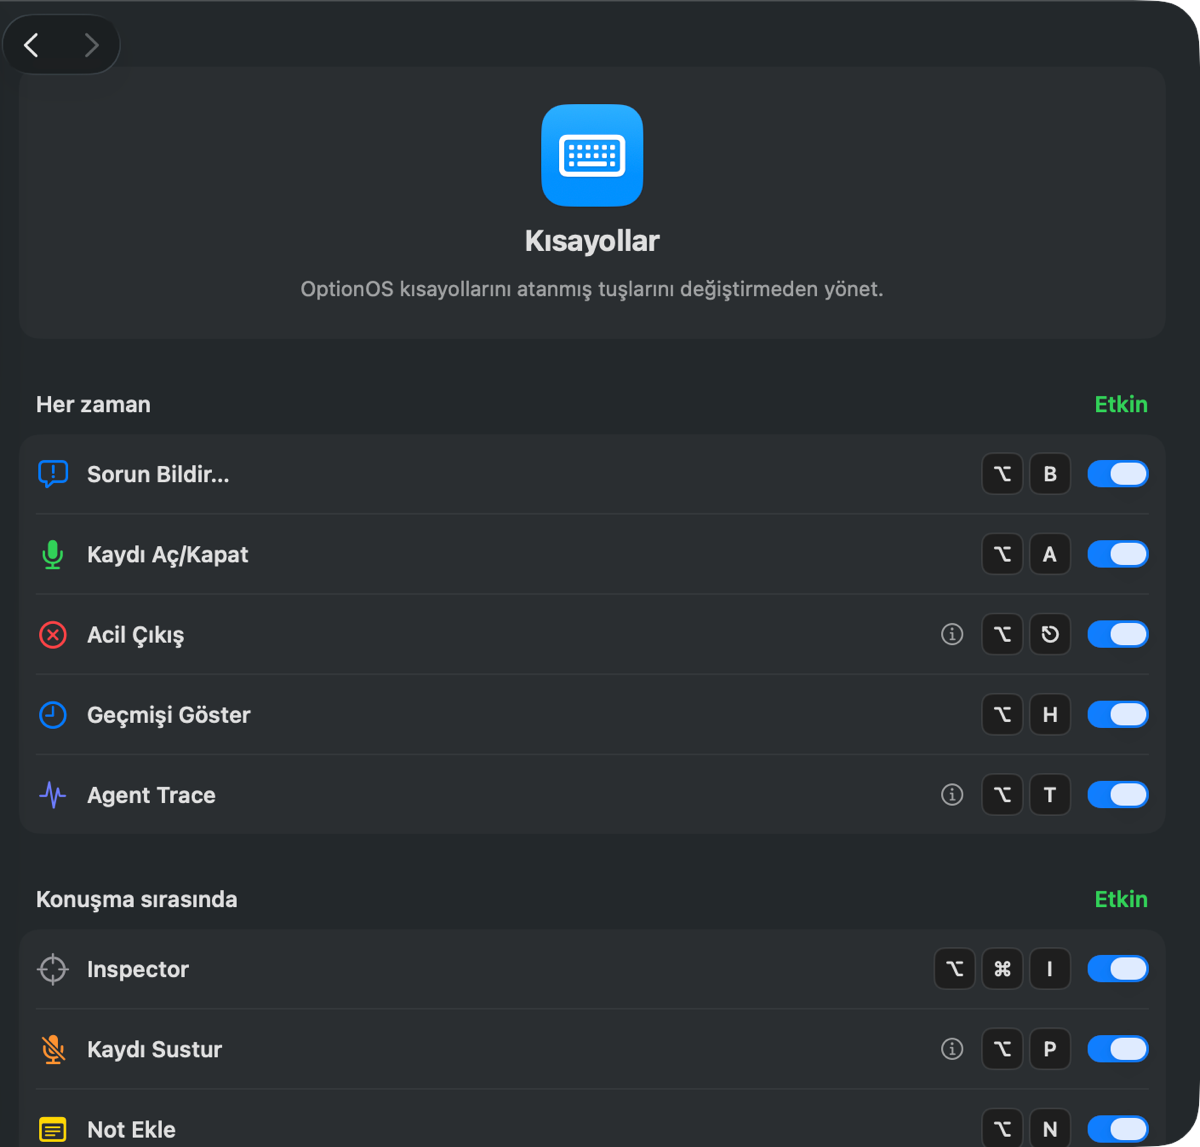Switch off the Kaydı Sustur toggle
This screenshot has height=1147, width=1200.
point(1118,1049)
